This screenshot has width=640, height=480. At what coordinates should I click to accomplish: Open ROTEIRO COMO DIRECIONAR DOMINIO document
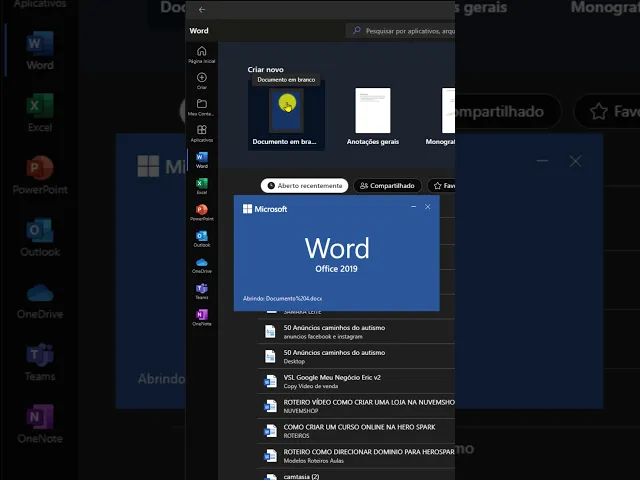pos(356,456)
